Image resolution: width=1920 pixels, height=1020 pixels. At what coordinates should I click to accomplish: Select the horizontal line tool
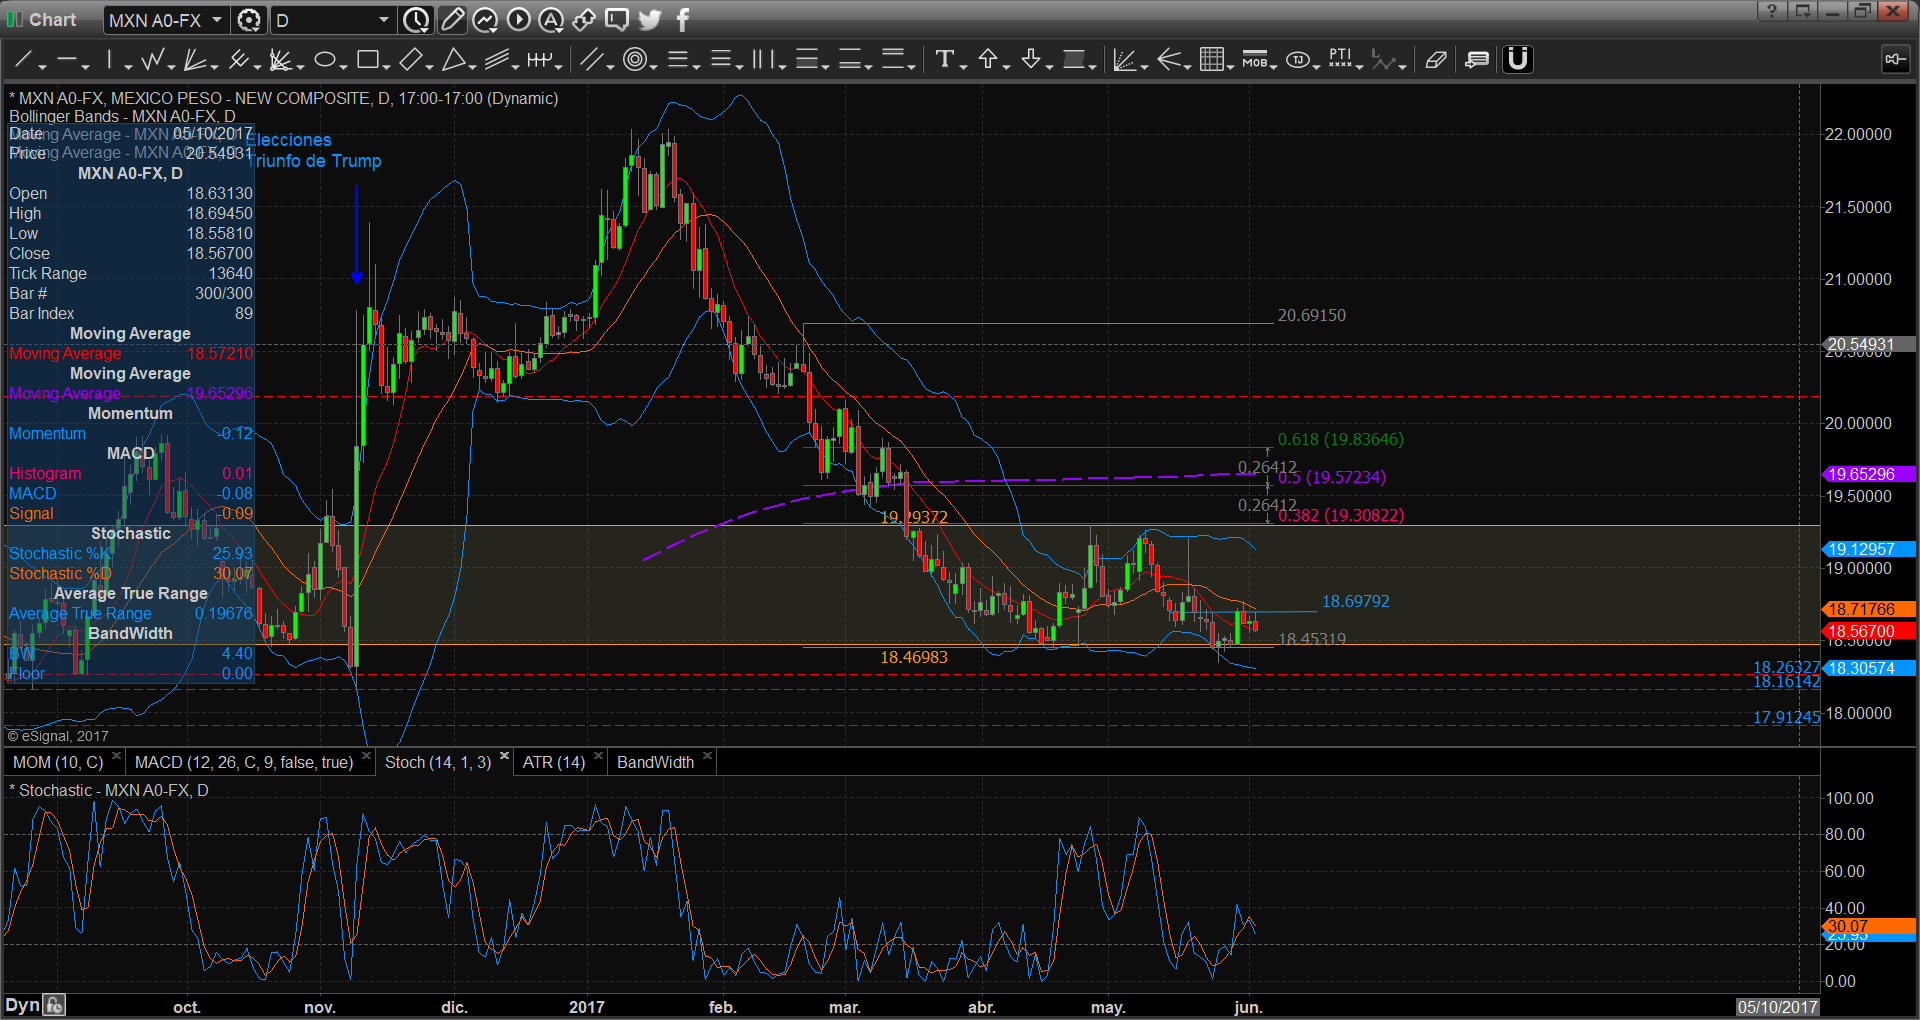click(x=66, y=60)
